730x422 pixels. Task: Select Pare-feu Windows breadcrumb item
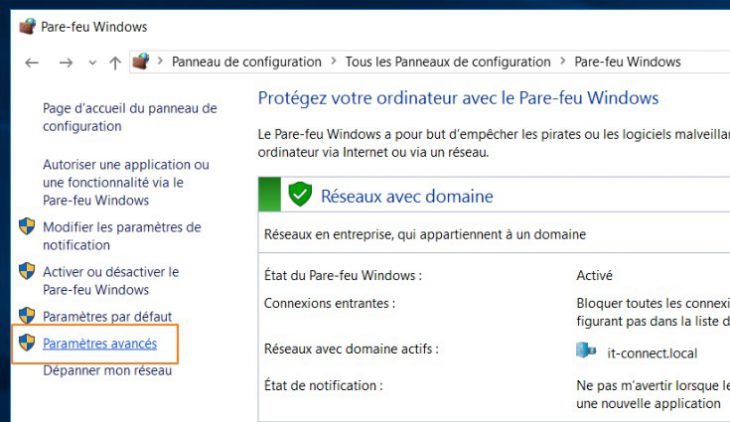point(627,62)
